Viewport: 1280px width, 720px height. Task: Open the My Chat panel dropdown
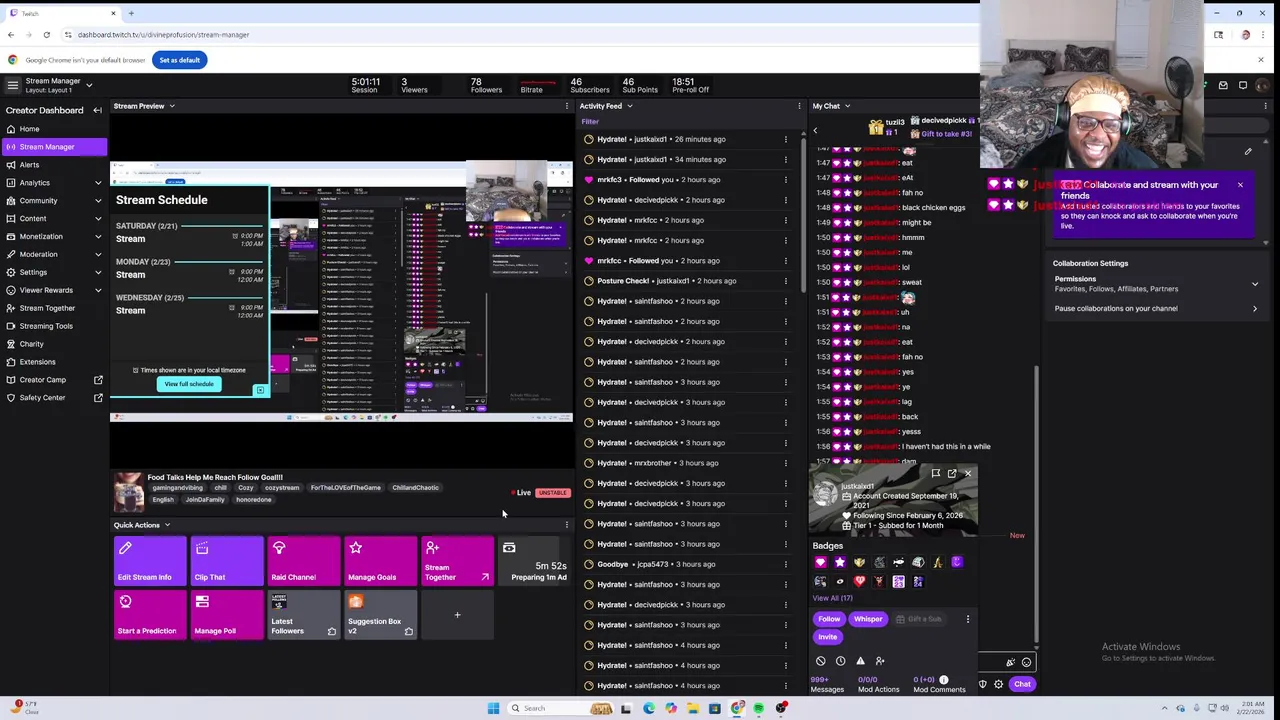[848, 106]
